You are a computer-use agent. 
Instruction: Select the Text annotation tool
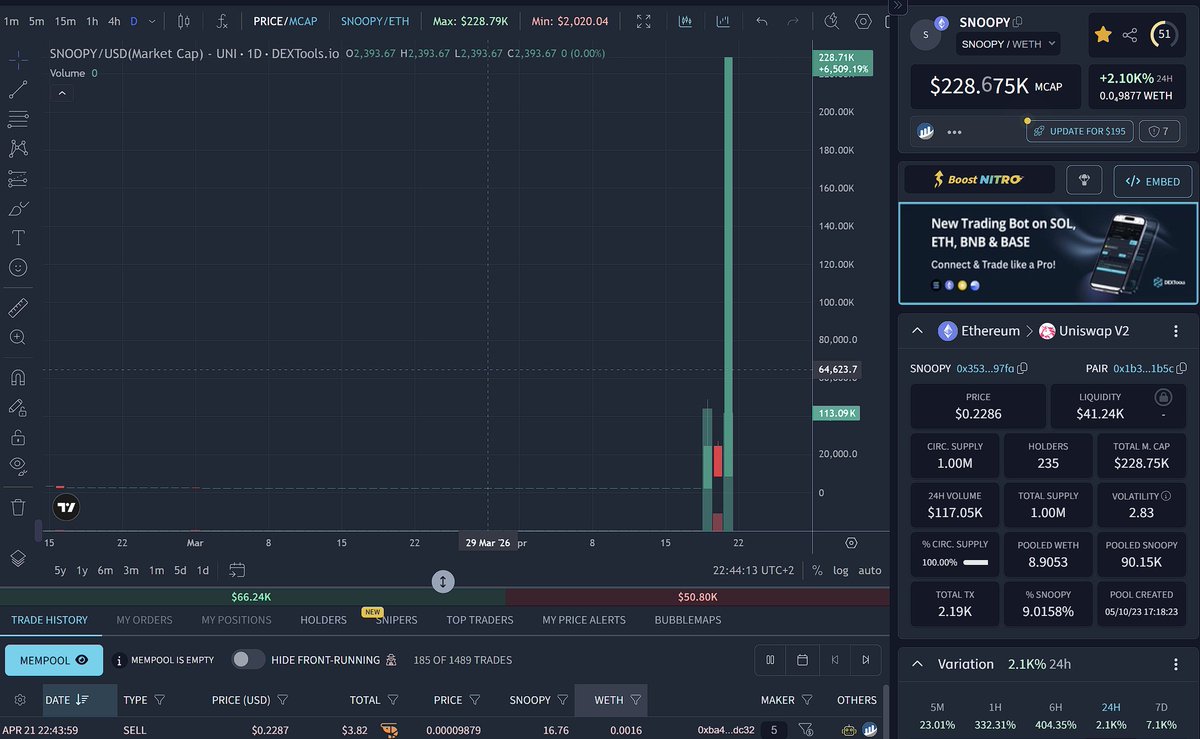pos(18,238)
